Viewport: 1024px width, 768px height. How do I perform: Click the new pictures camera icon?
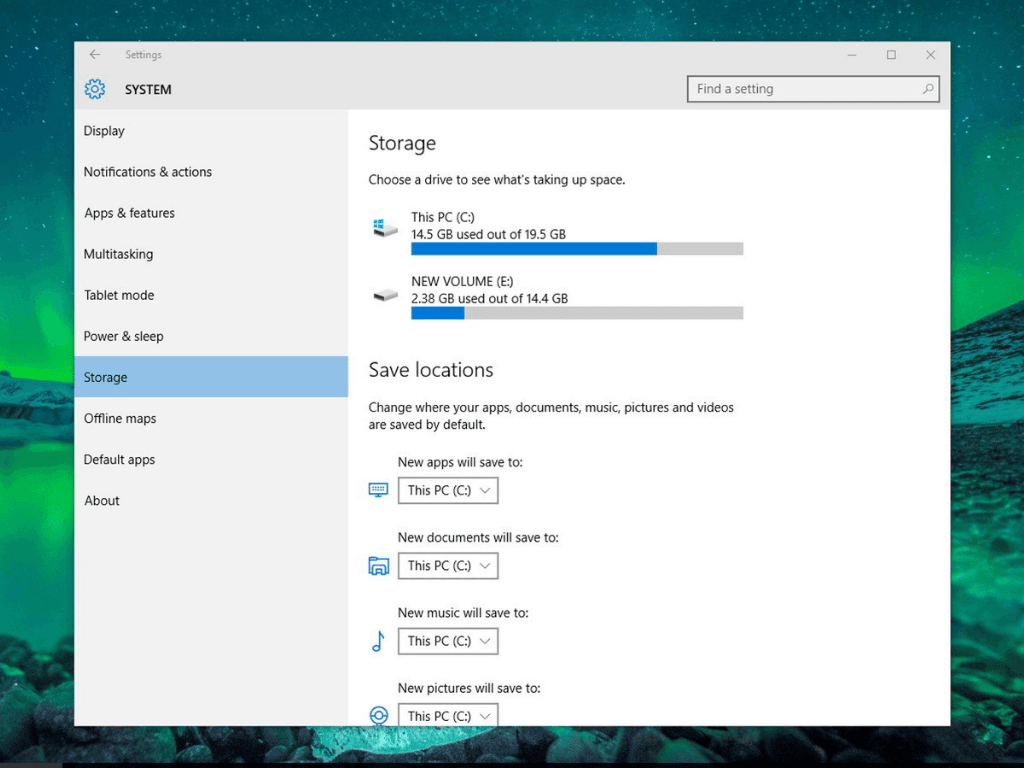[378, 715]
